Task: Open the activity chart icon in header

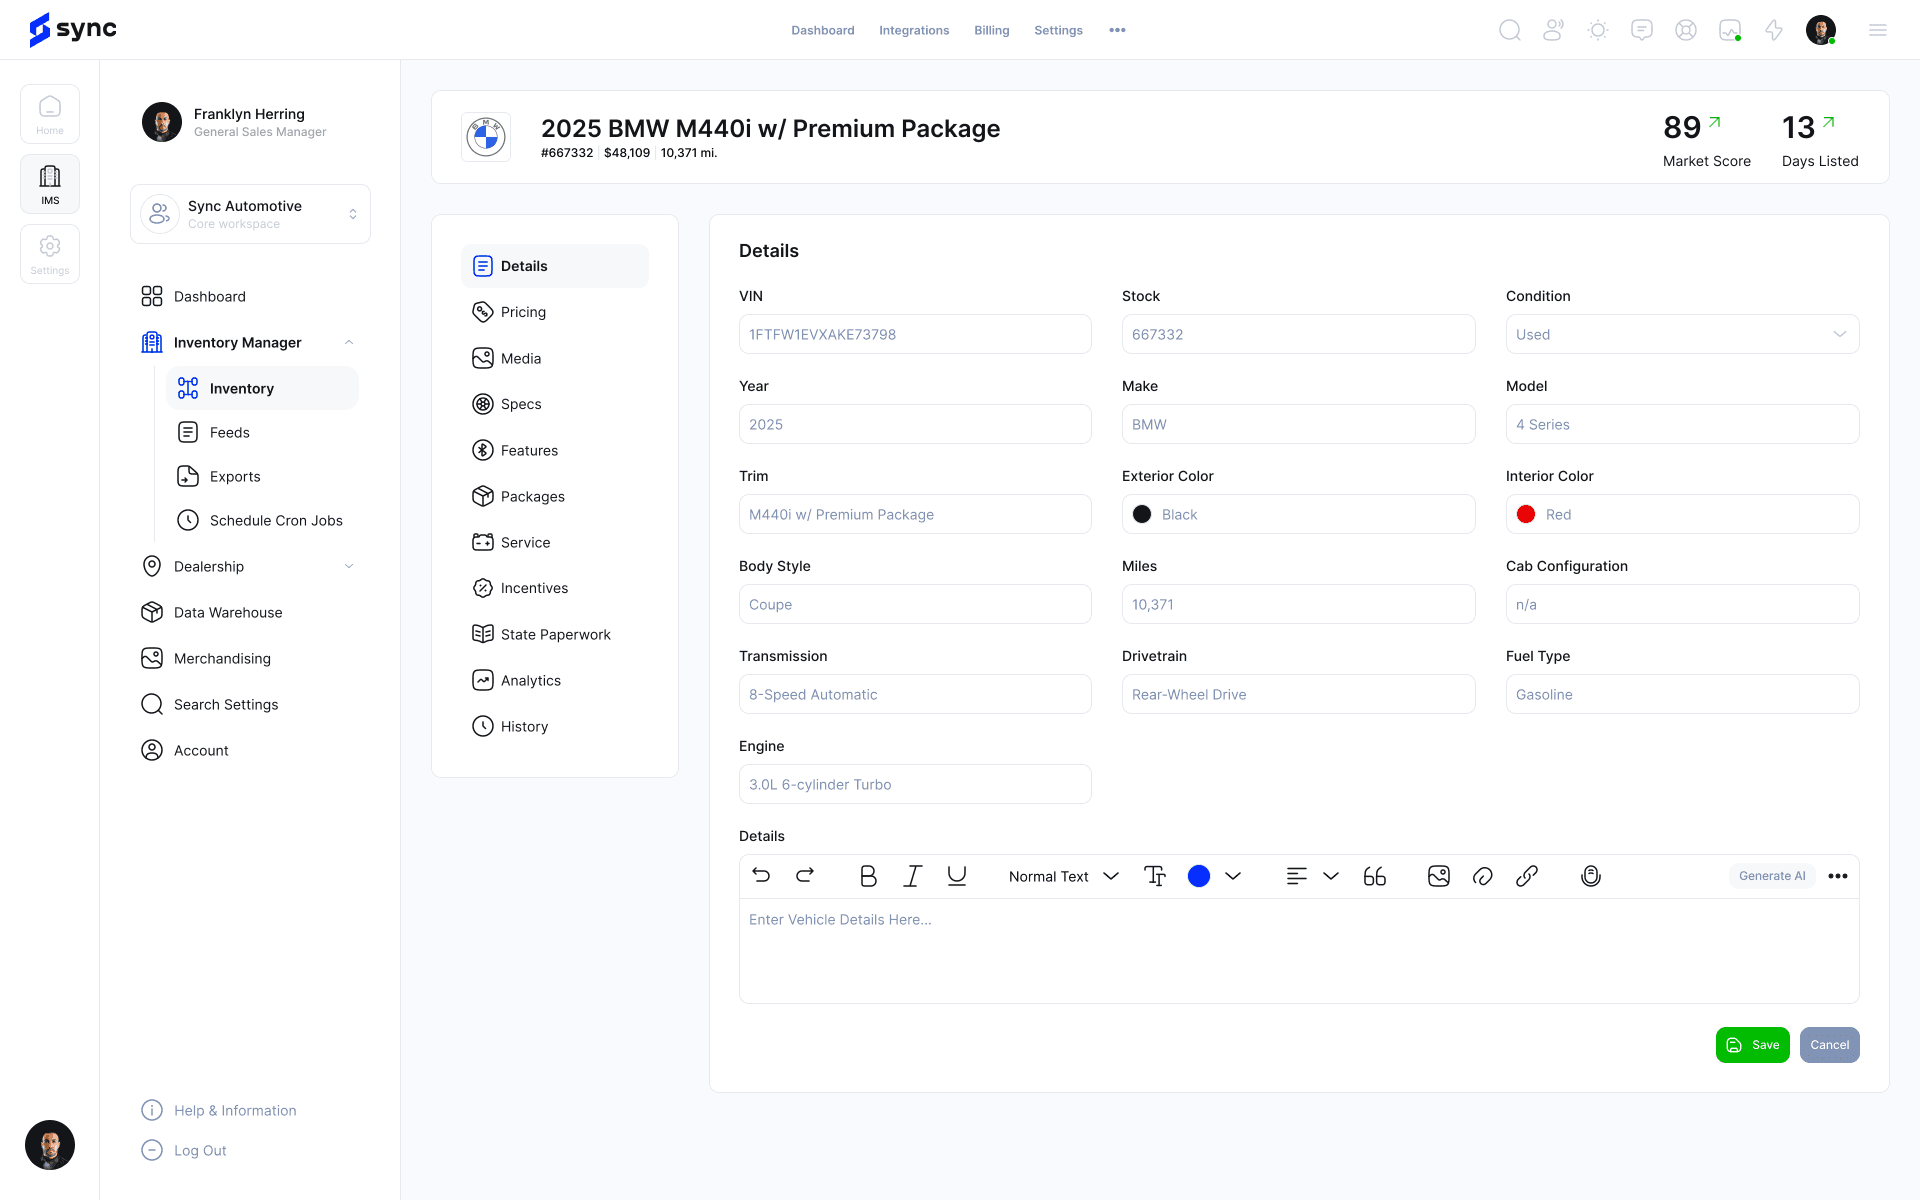Action: pyautogui.click(x=1730, y=30)
